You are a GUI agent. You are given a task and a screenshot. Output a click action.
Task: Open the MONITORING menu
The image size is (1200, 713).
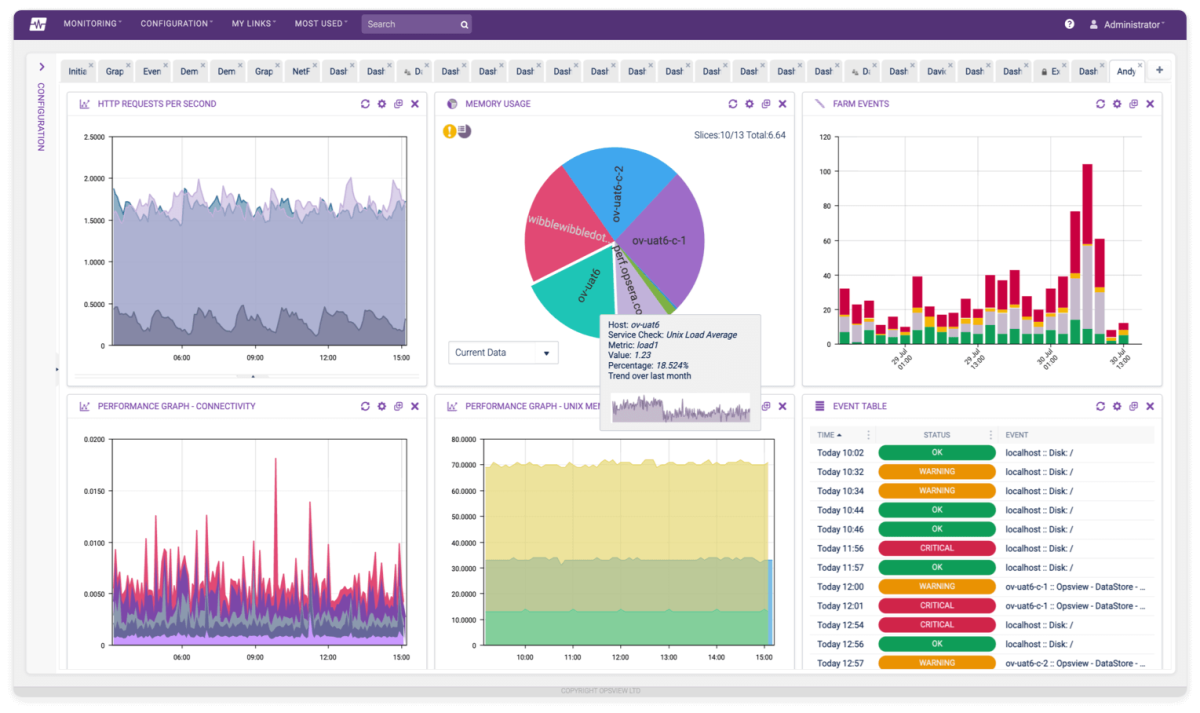point(91,23)
